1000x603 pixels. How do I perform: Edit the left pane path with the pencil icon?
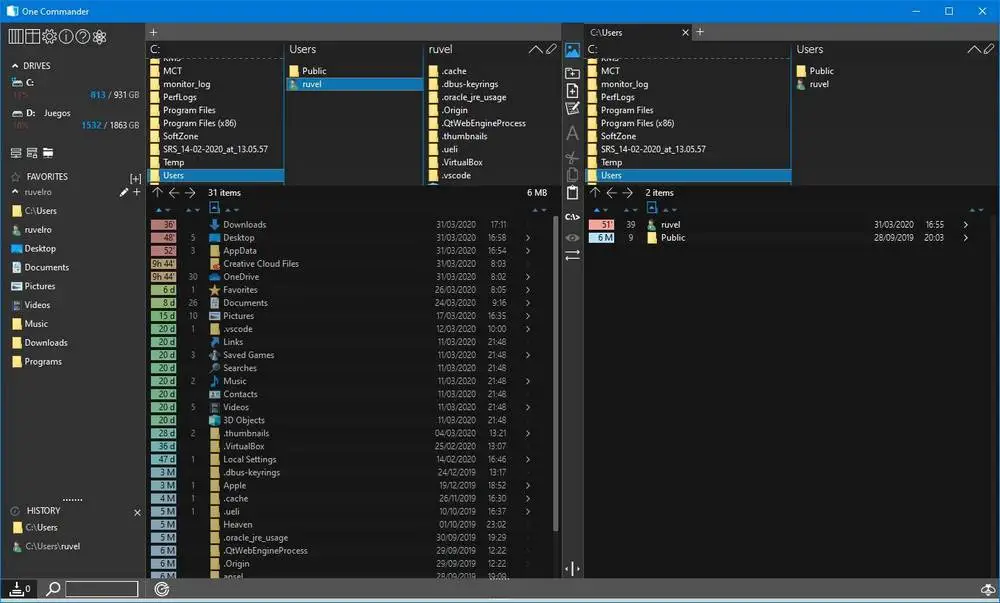552,48
